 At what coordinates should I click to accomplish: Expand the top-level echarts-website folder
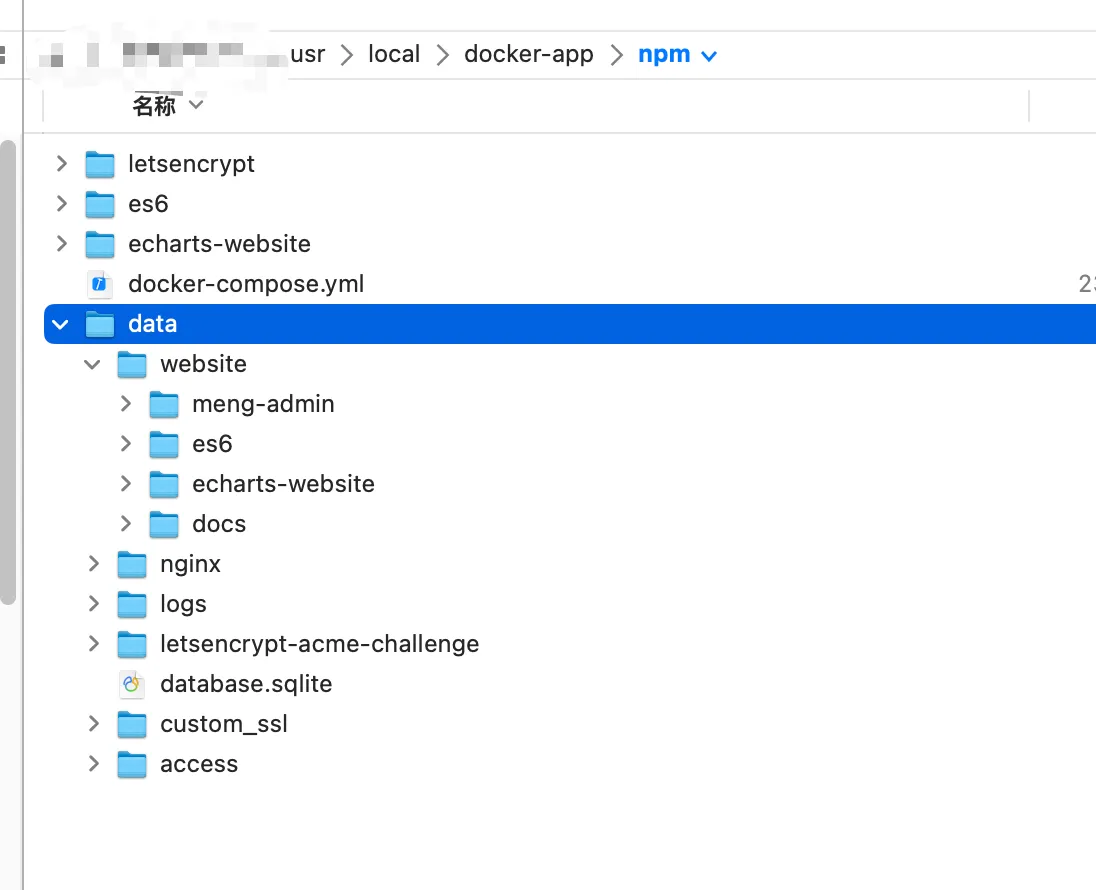[62, 244]
